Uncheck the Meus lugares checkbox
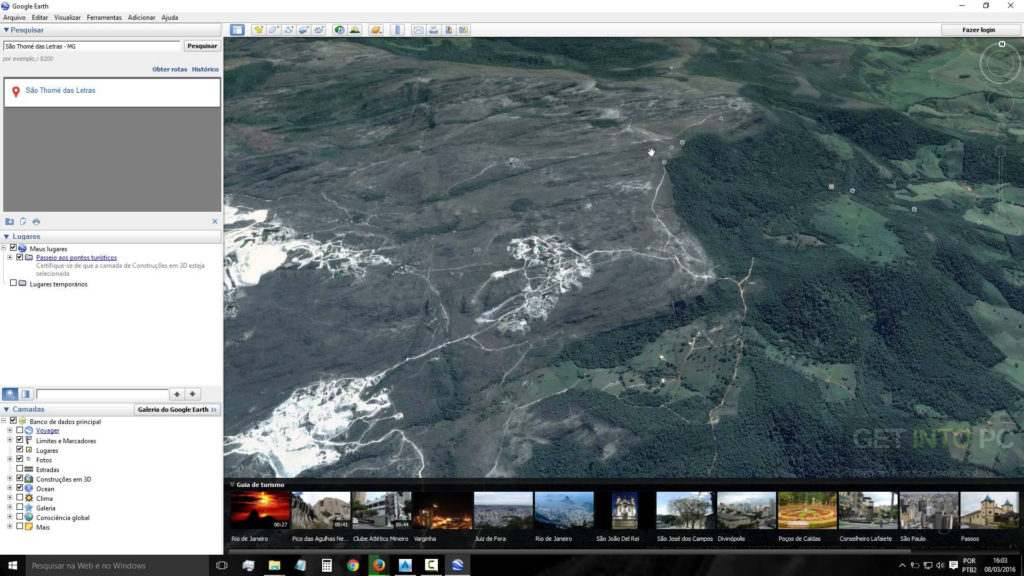Screen dimensions: 1024x576 pos(13,248)
